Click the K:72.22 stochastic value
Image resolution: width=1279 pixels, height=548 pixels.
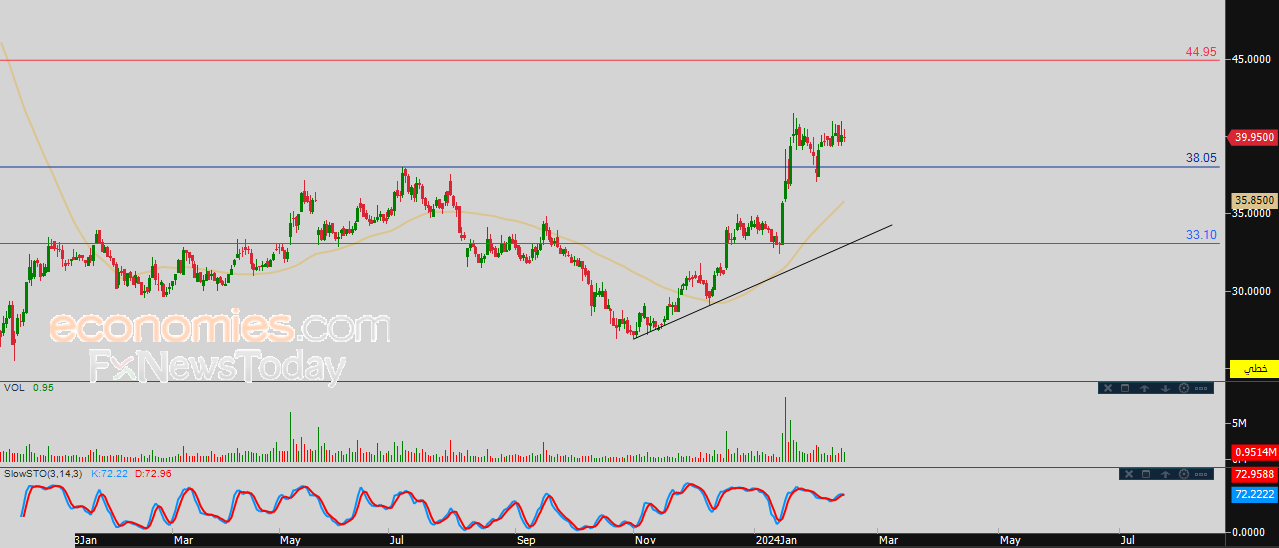[109, 474]
